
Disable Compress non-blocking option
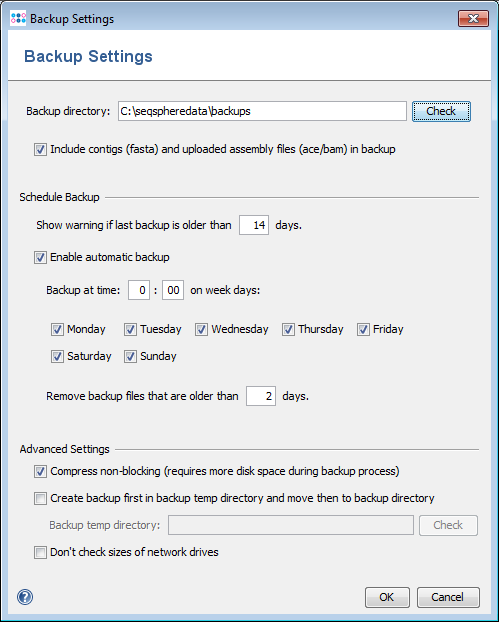click(x=40, y=471)
